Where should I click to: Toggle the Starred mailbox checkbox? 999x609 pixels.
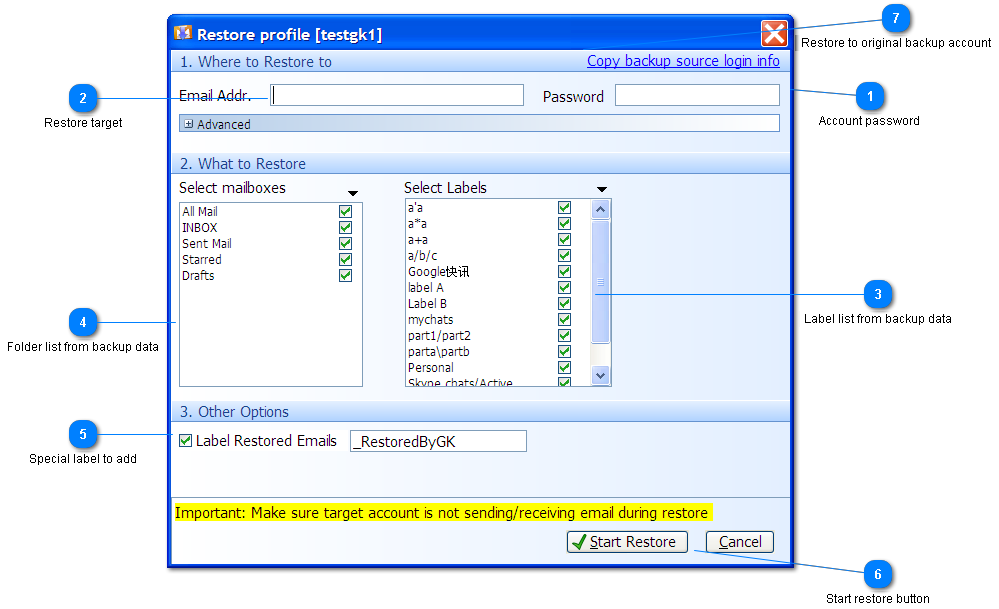tap(345, 259)
